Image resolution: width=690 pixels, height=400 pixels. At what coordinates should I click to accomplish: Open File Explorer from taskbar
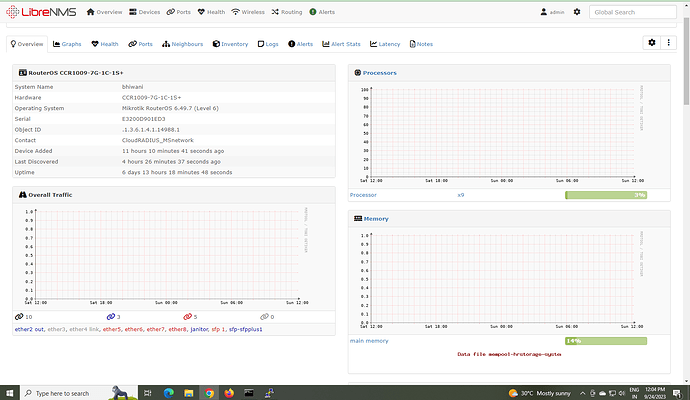coord(189,393)
